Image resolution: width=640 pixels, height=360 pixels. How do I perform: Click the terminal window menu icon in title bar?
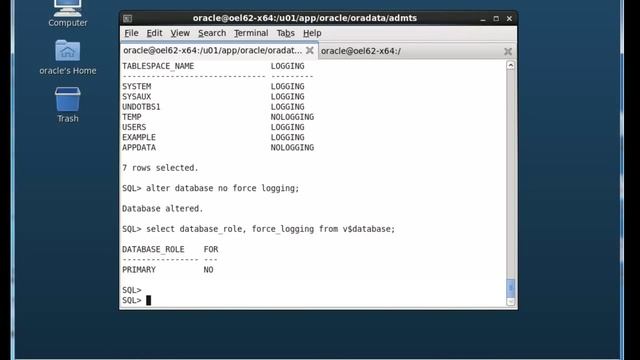(127, 18)
